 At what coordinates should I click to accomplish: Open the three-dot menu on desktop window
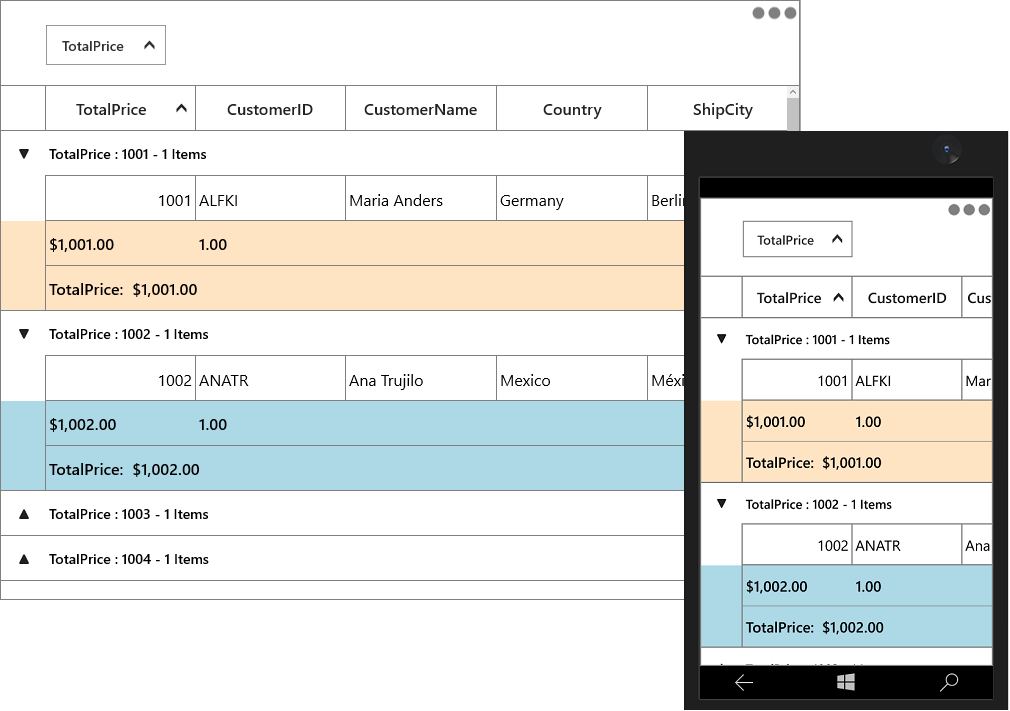pos(774,13)
